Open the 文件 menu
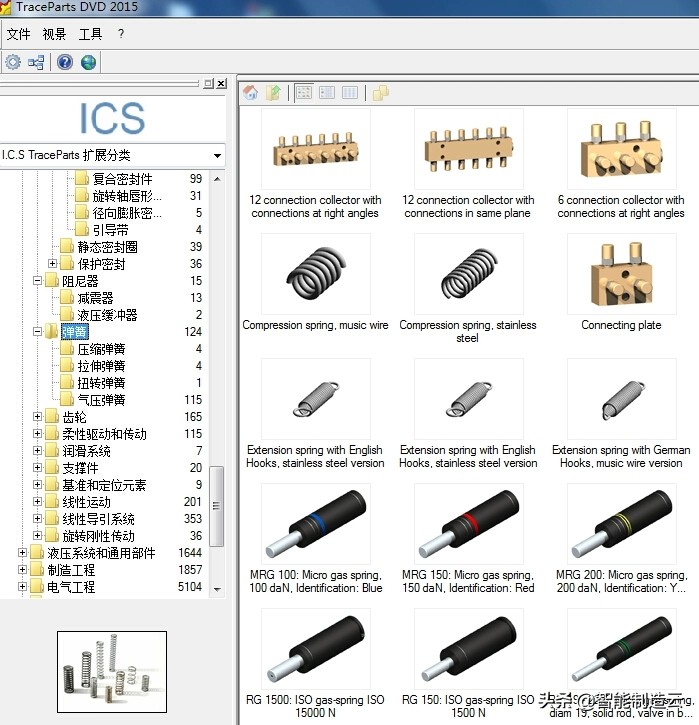 [18, 34]
